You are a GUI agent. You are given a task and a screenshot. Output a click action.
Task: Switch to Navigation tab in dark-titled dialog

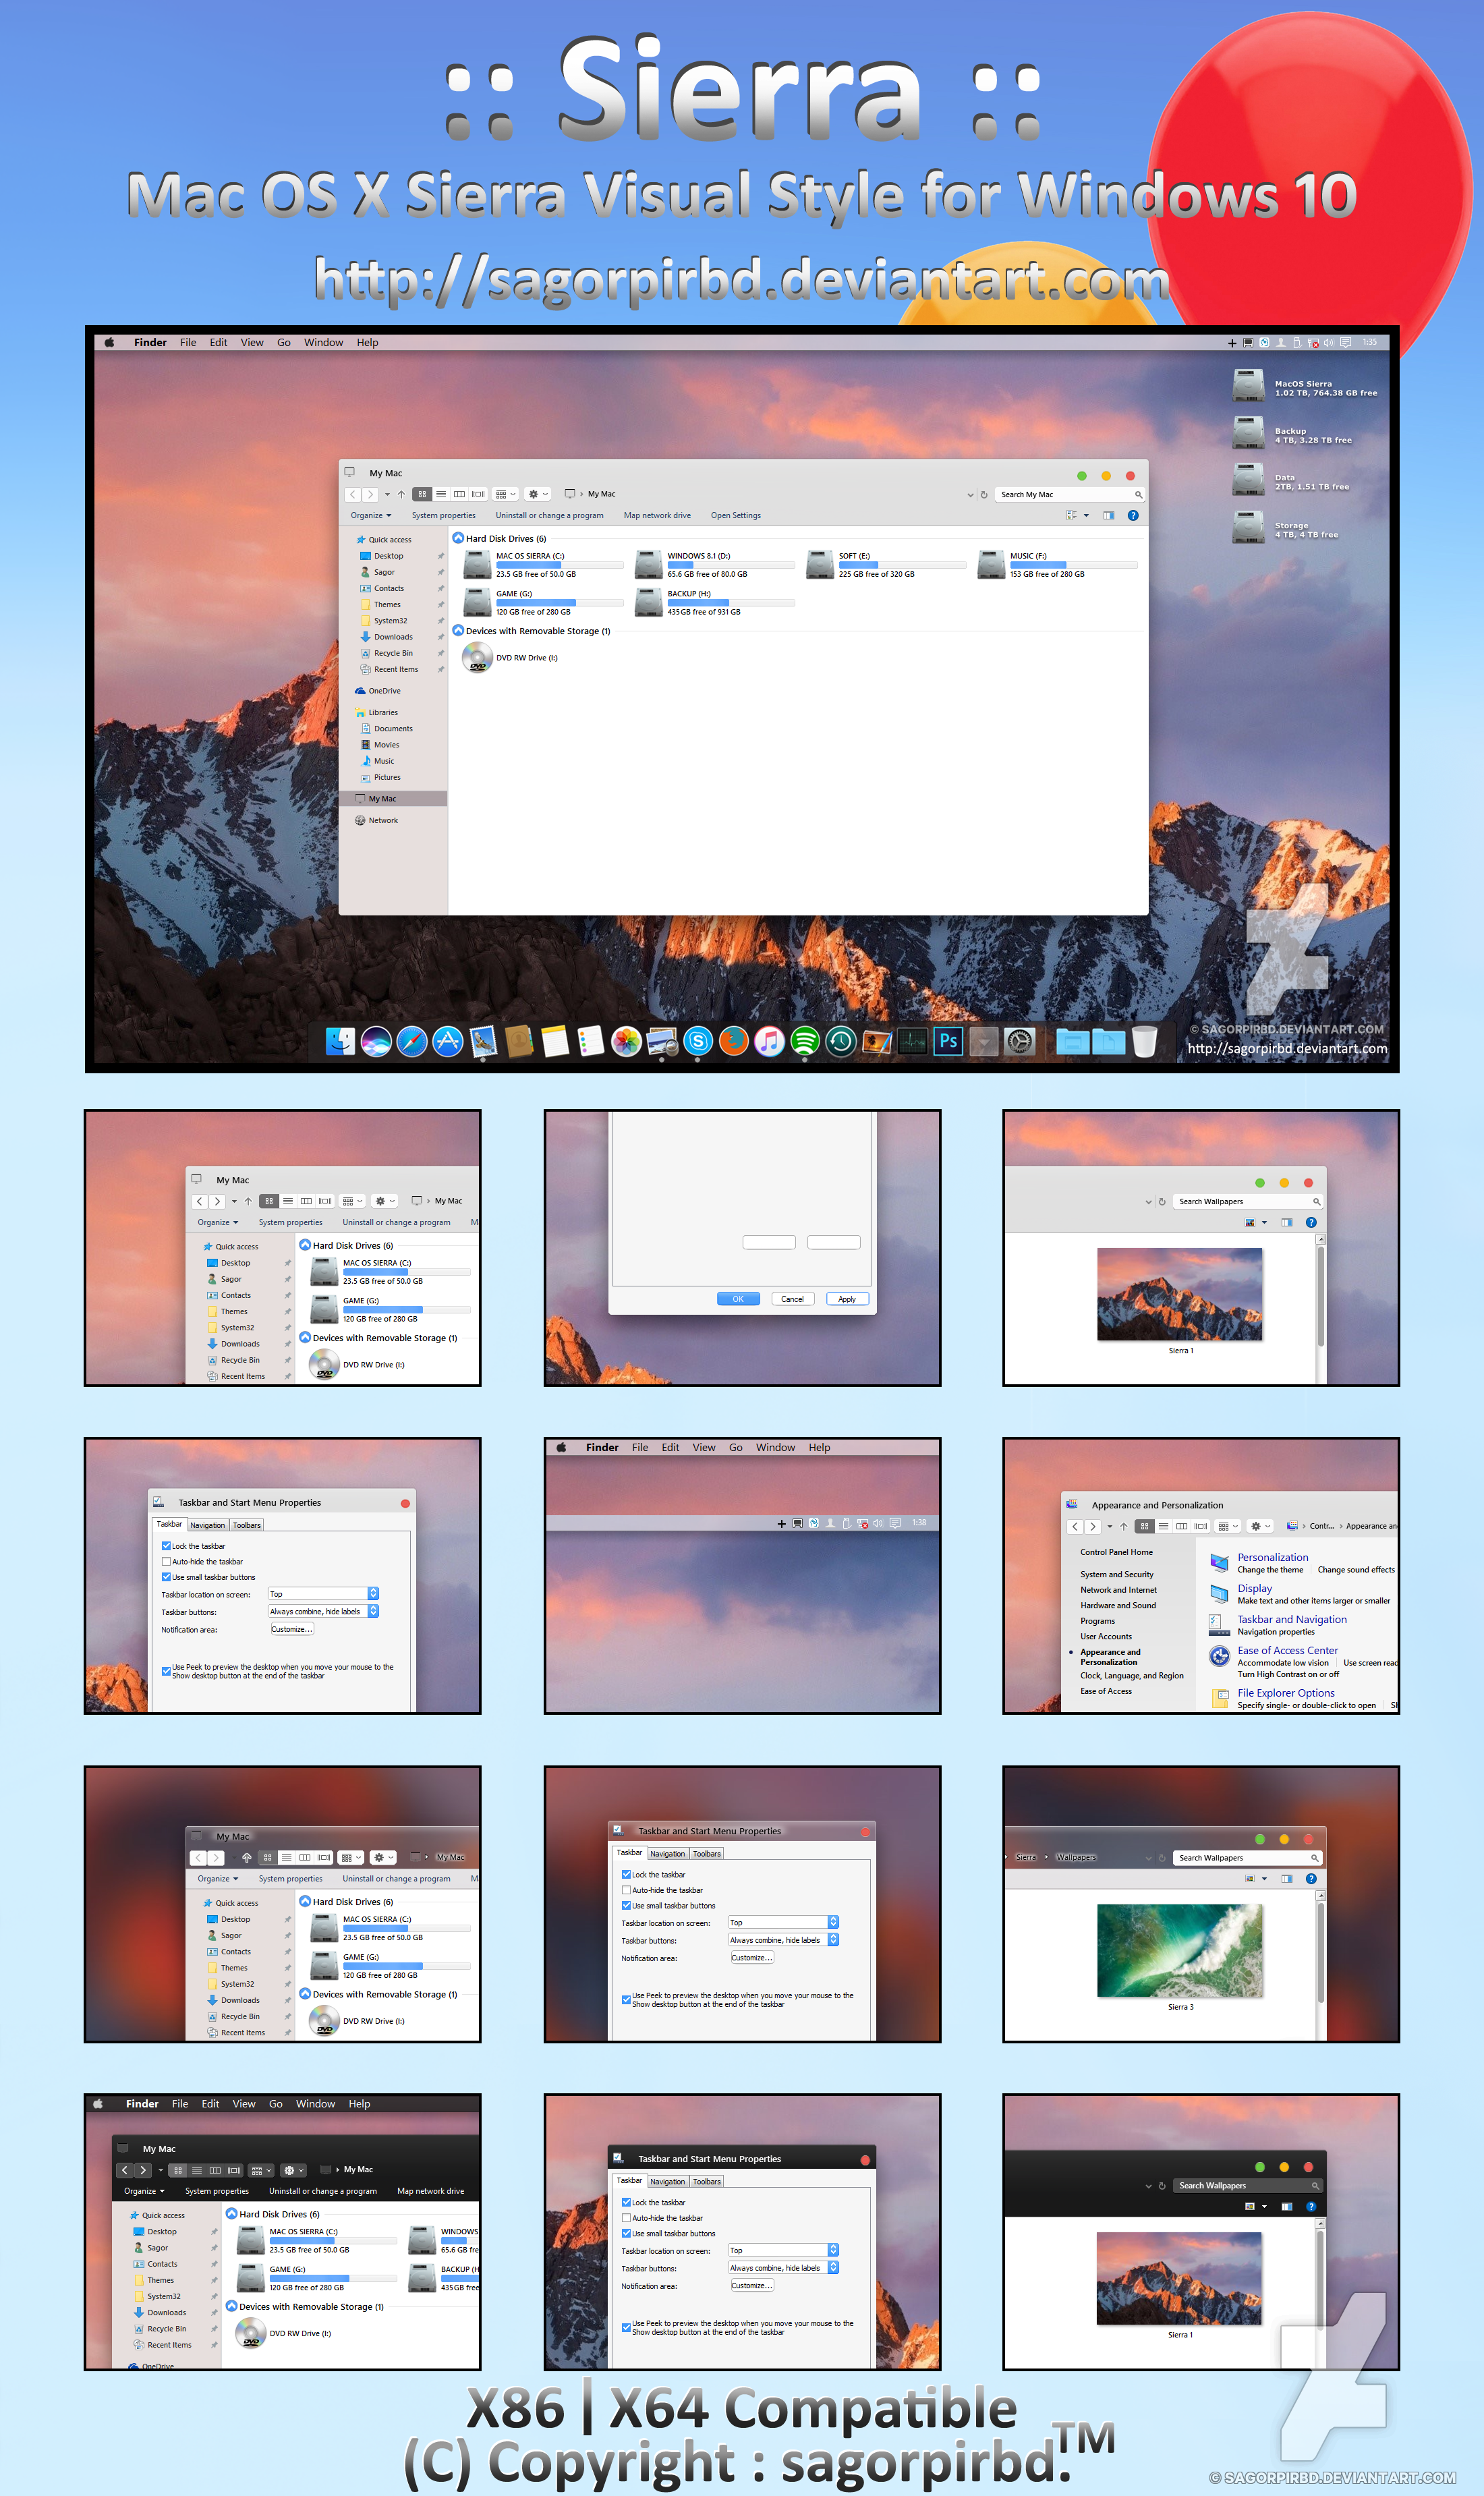668,2182
